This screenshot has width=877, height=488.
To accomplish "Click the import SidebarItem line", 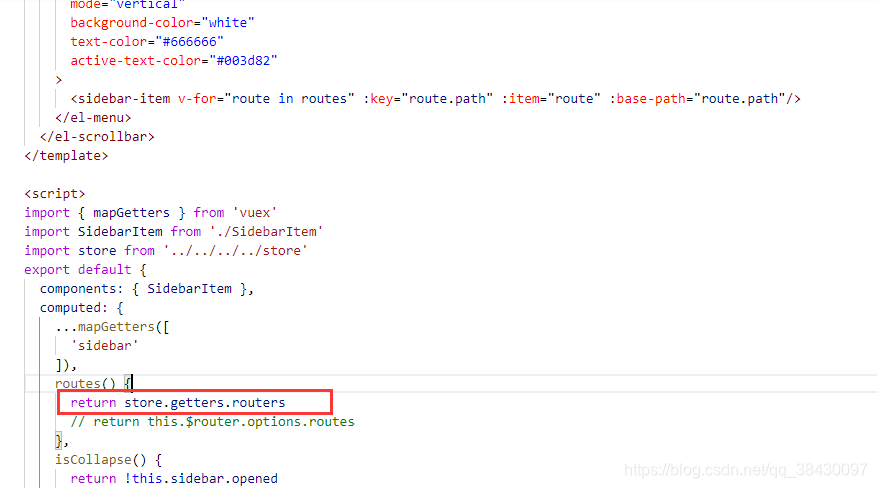I will [173, 232].
